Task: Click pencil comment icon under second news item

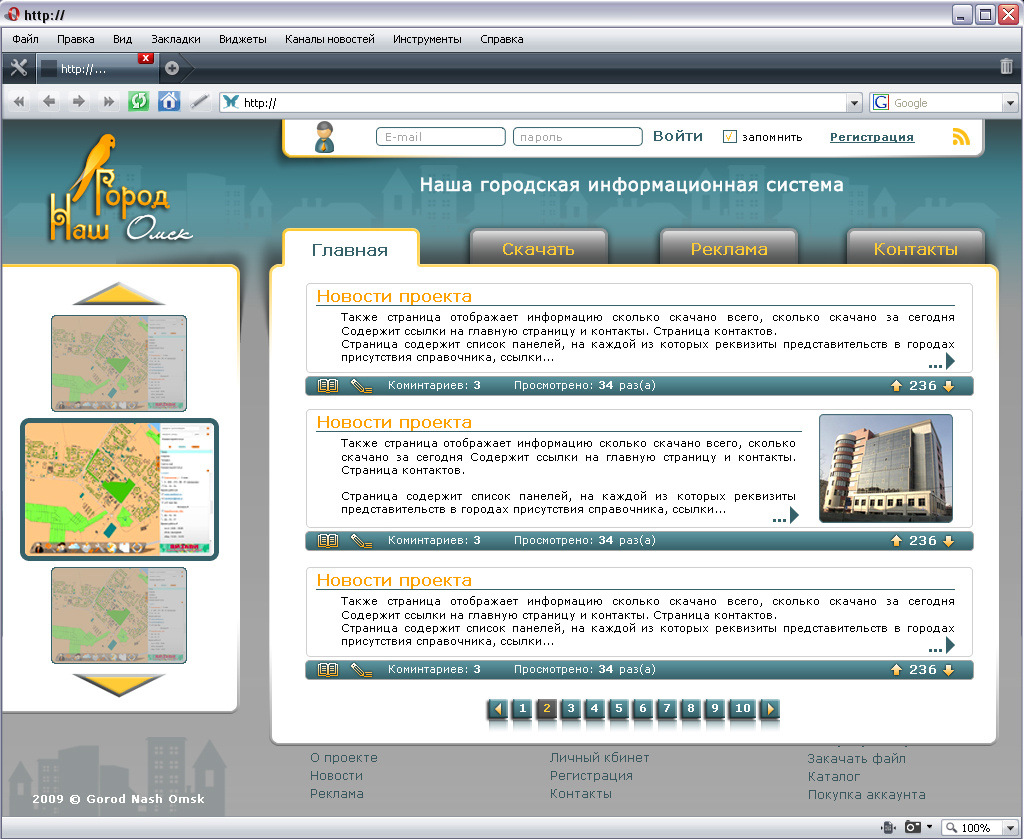Action: [361, 541]
